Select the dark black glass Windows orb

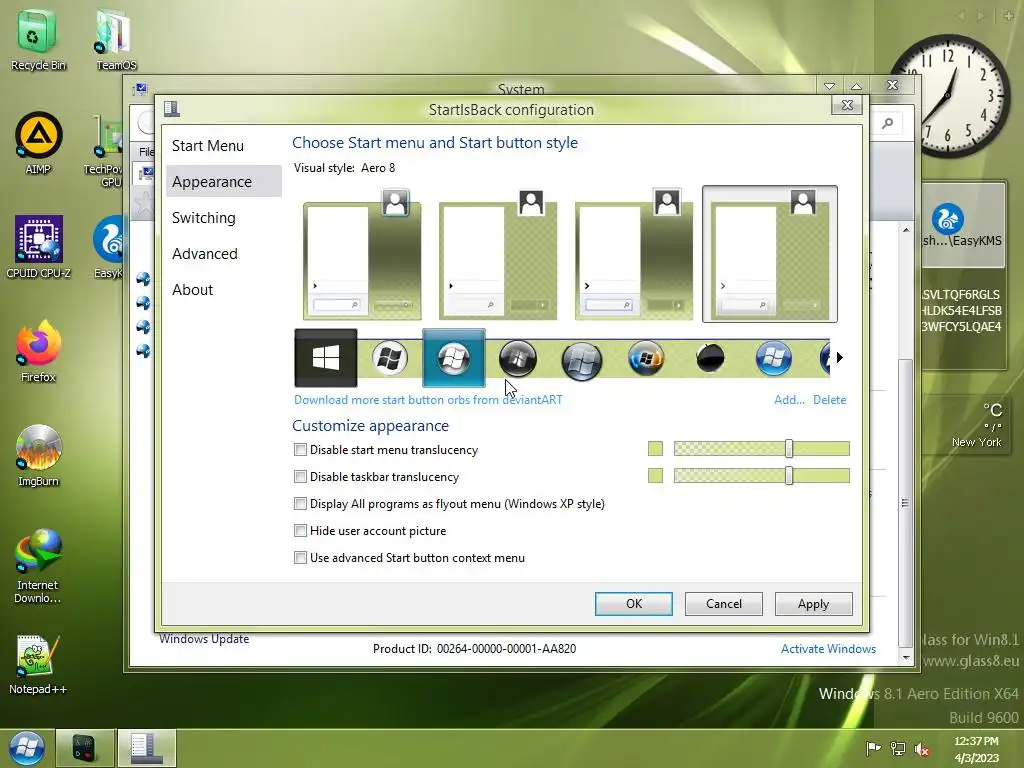[518, 359]
